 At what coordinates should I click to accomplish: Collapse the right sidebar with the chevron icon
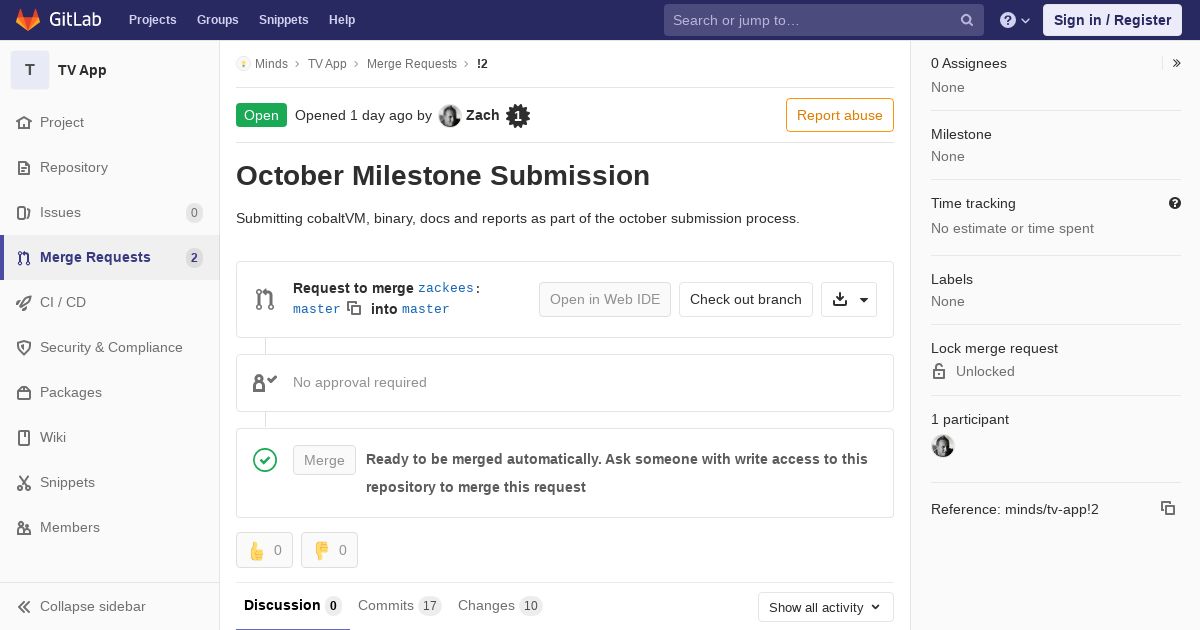[x=1177, y=63]
